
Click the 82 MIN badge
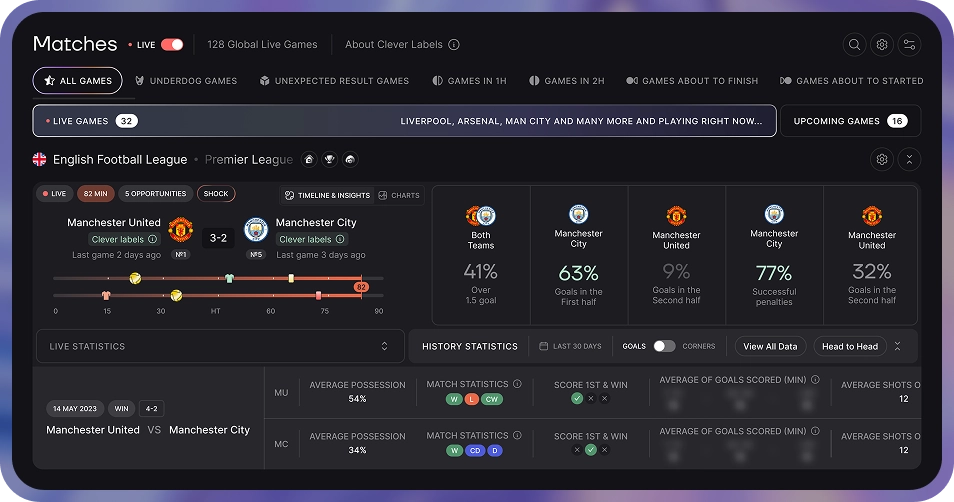[x=96, y=193]
